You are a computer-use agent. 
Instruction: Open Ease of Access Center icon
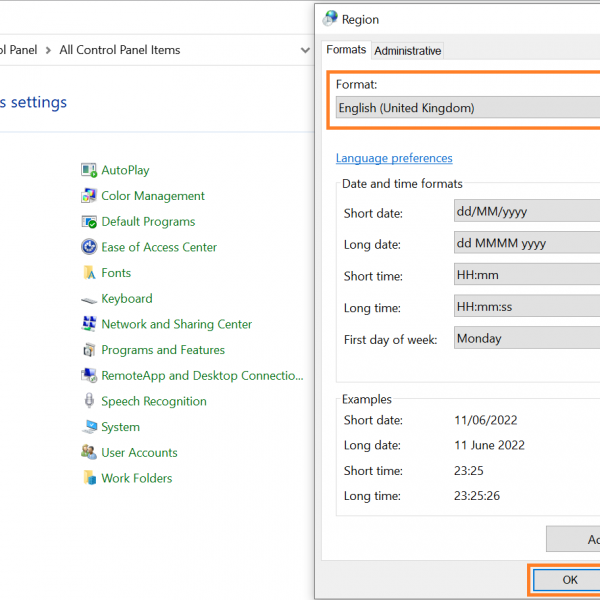coord(89,248)
